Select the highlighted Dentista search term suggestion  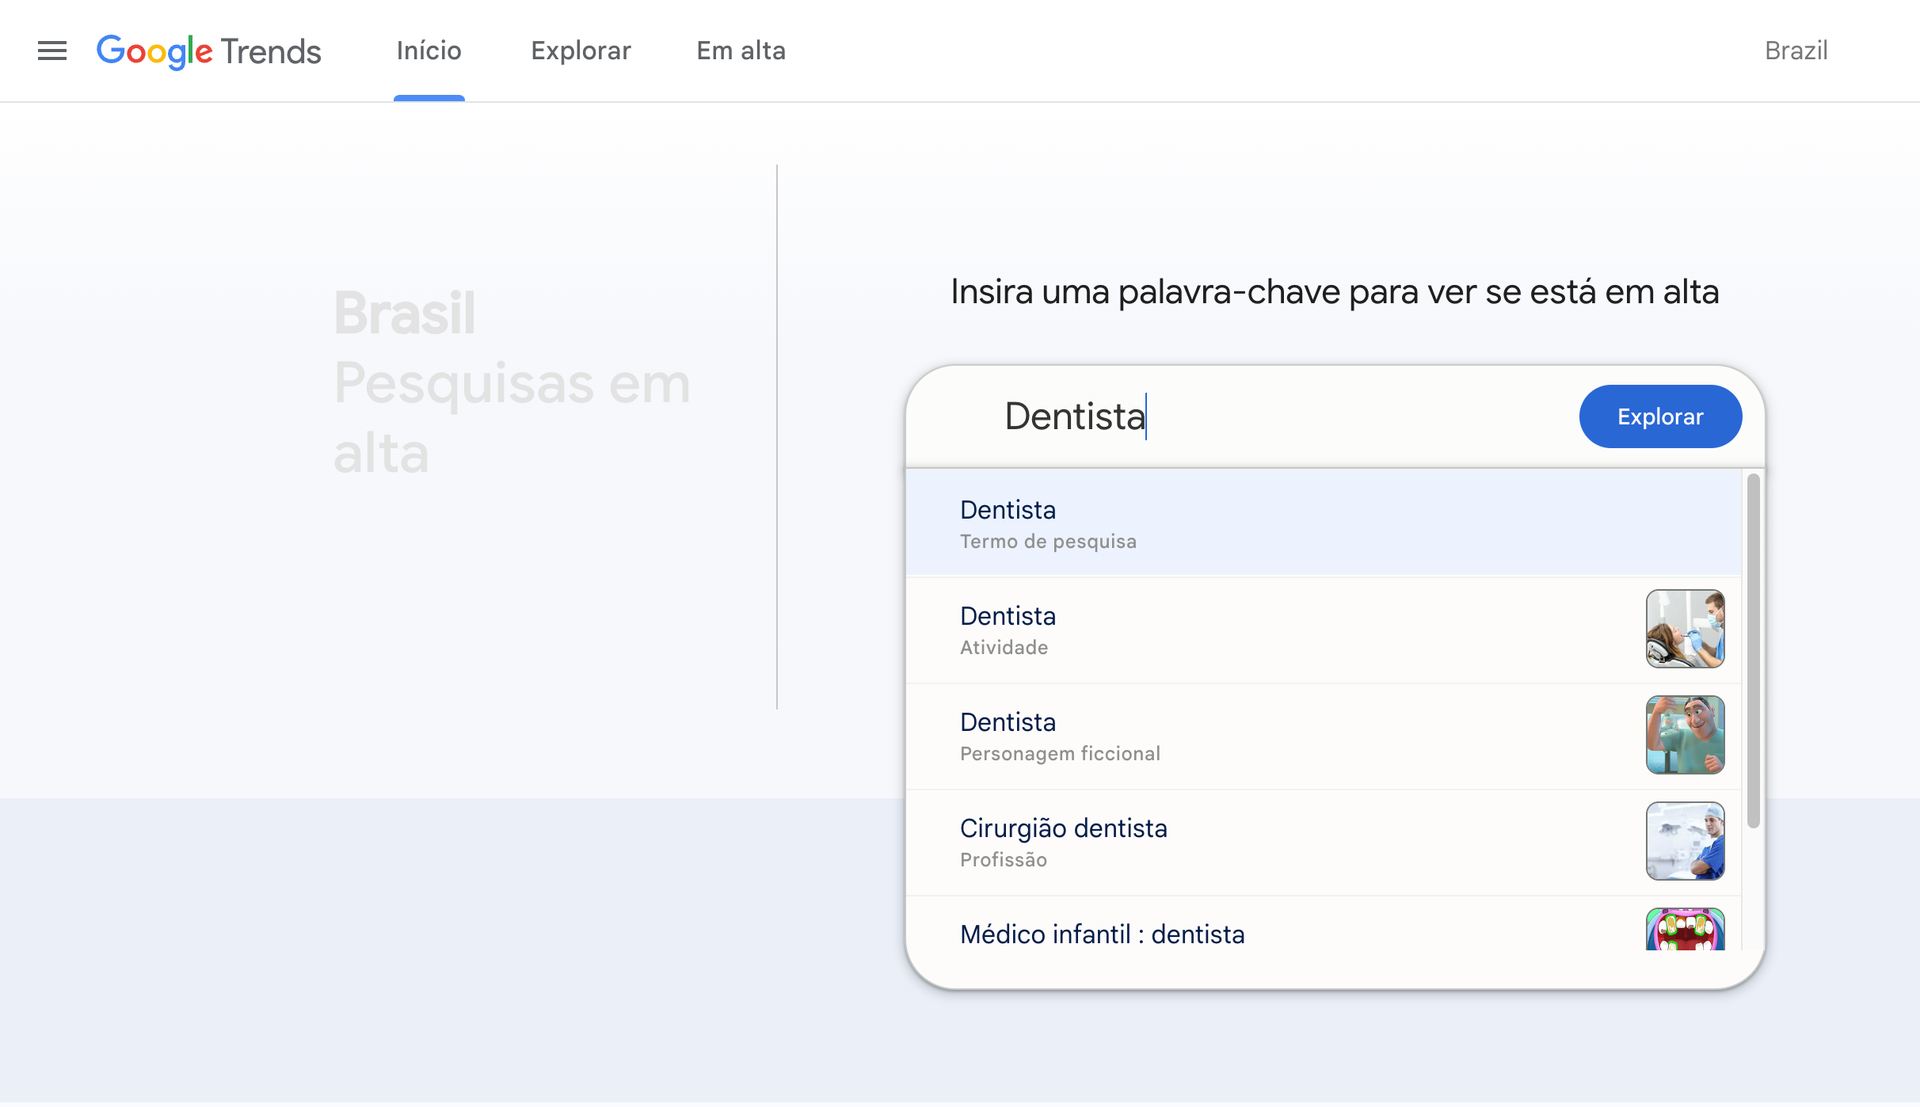[1200, 522]
